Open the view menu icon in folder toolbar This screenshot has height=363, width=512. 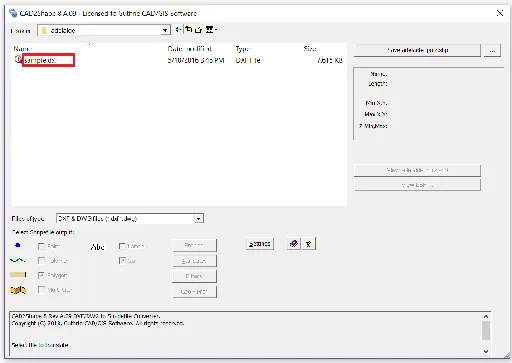tap(211, 30)
